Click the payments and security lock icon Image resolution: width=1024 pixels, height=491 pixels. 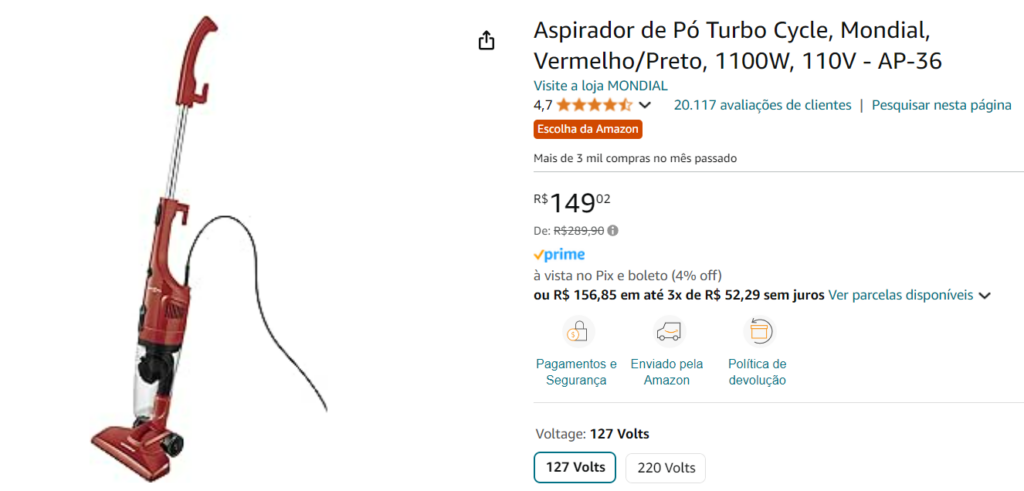tap(576, 330)
